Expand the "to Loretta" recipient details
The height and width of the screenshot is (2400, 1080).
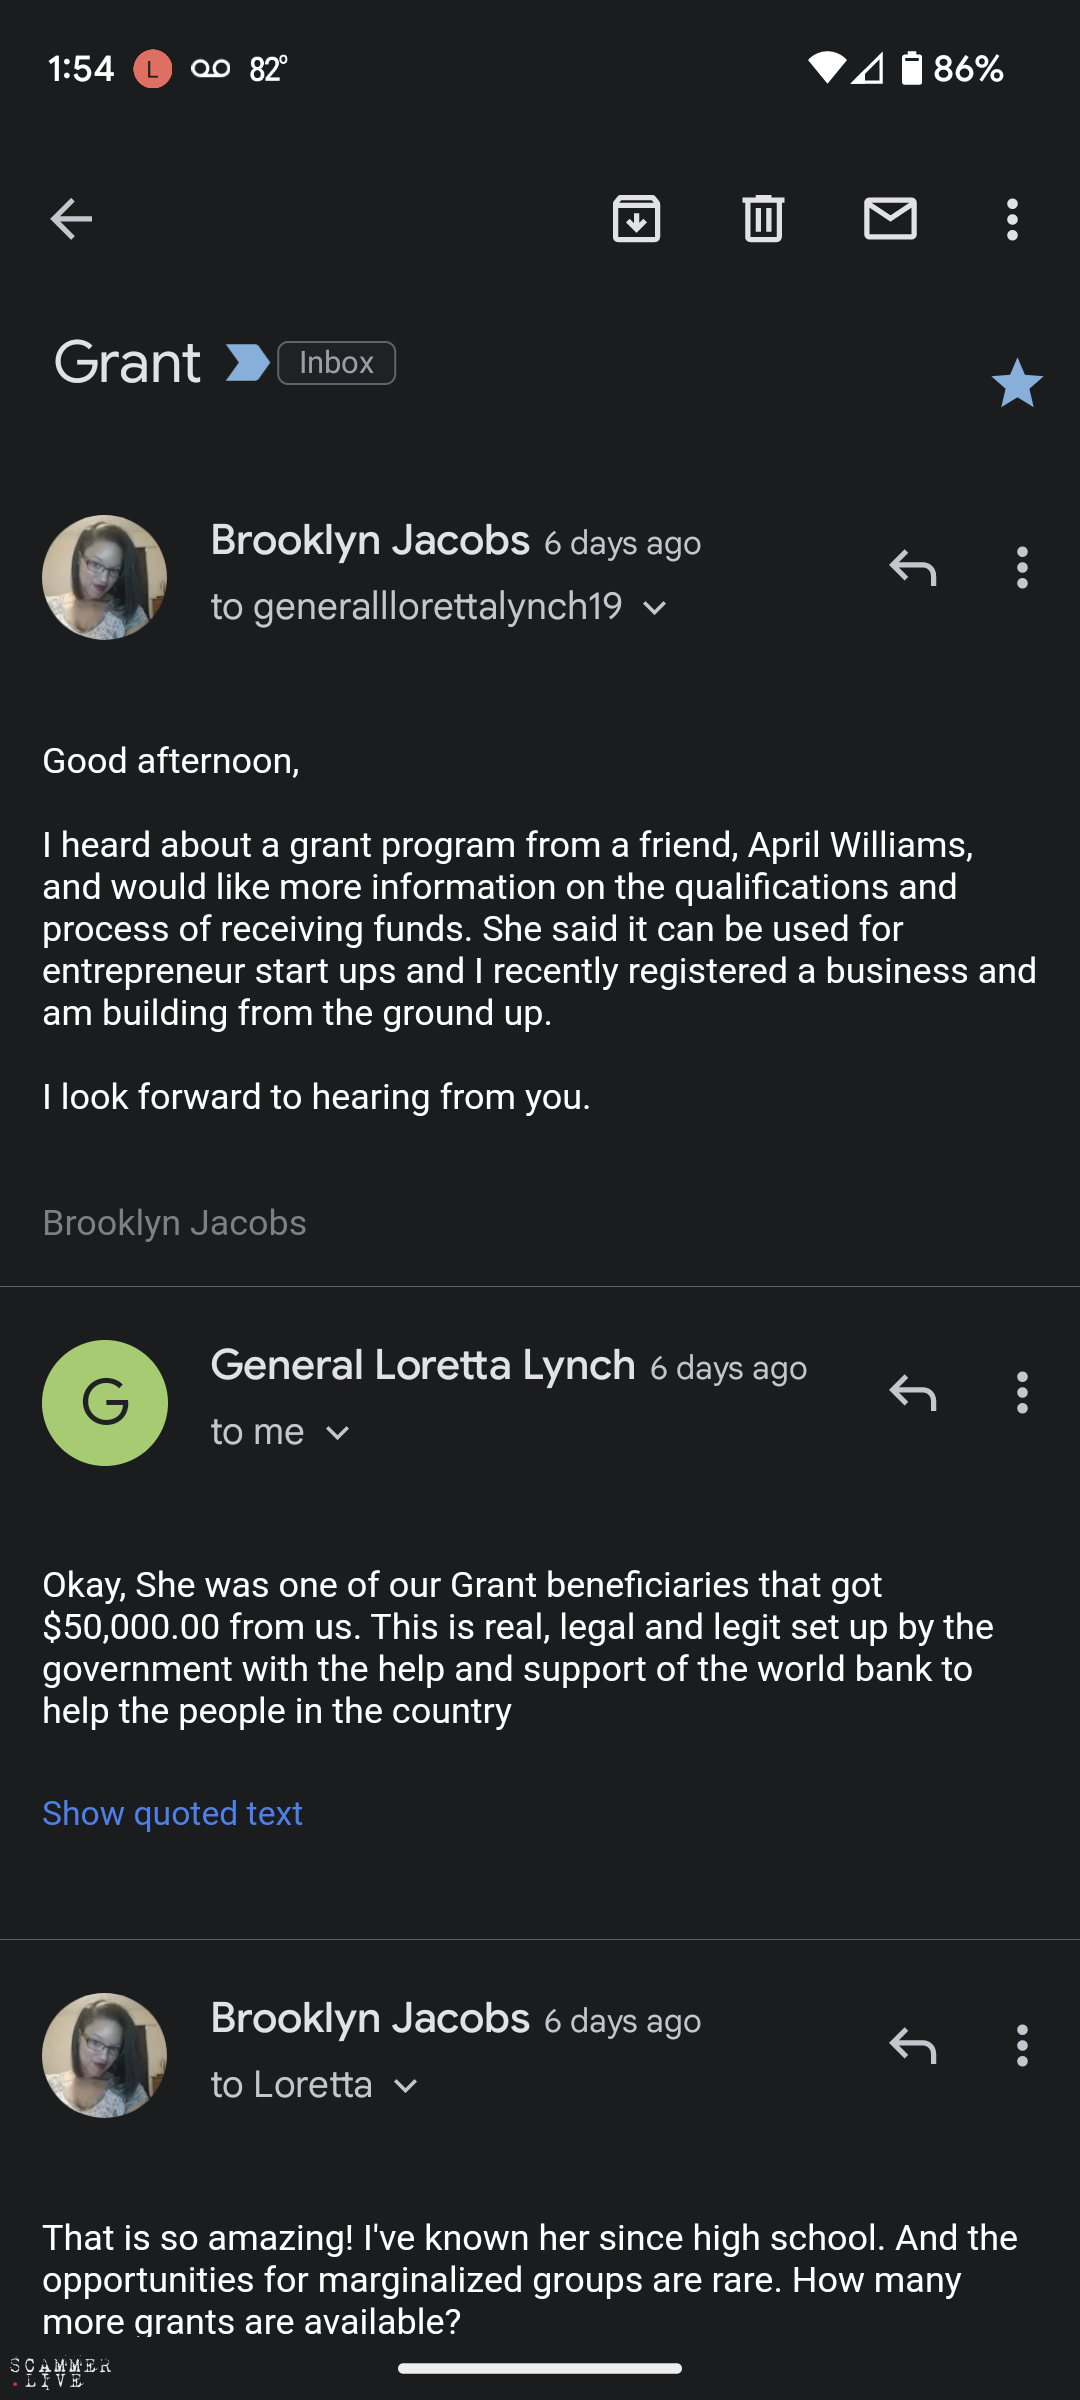[x=405, y=2086]
